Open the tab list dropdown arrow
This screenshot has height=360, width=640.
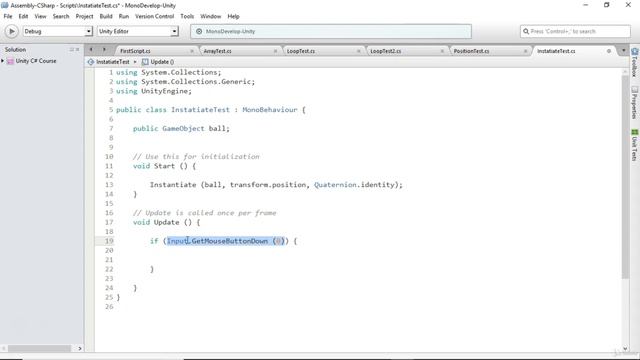click(623, 50)
